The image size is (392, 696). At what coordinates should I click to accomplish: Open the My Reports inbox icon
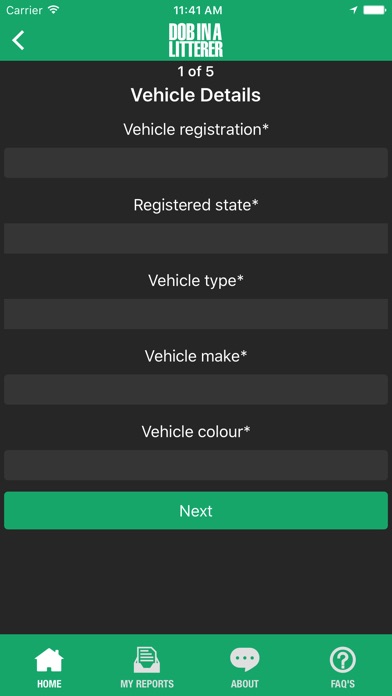[147, 660]
